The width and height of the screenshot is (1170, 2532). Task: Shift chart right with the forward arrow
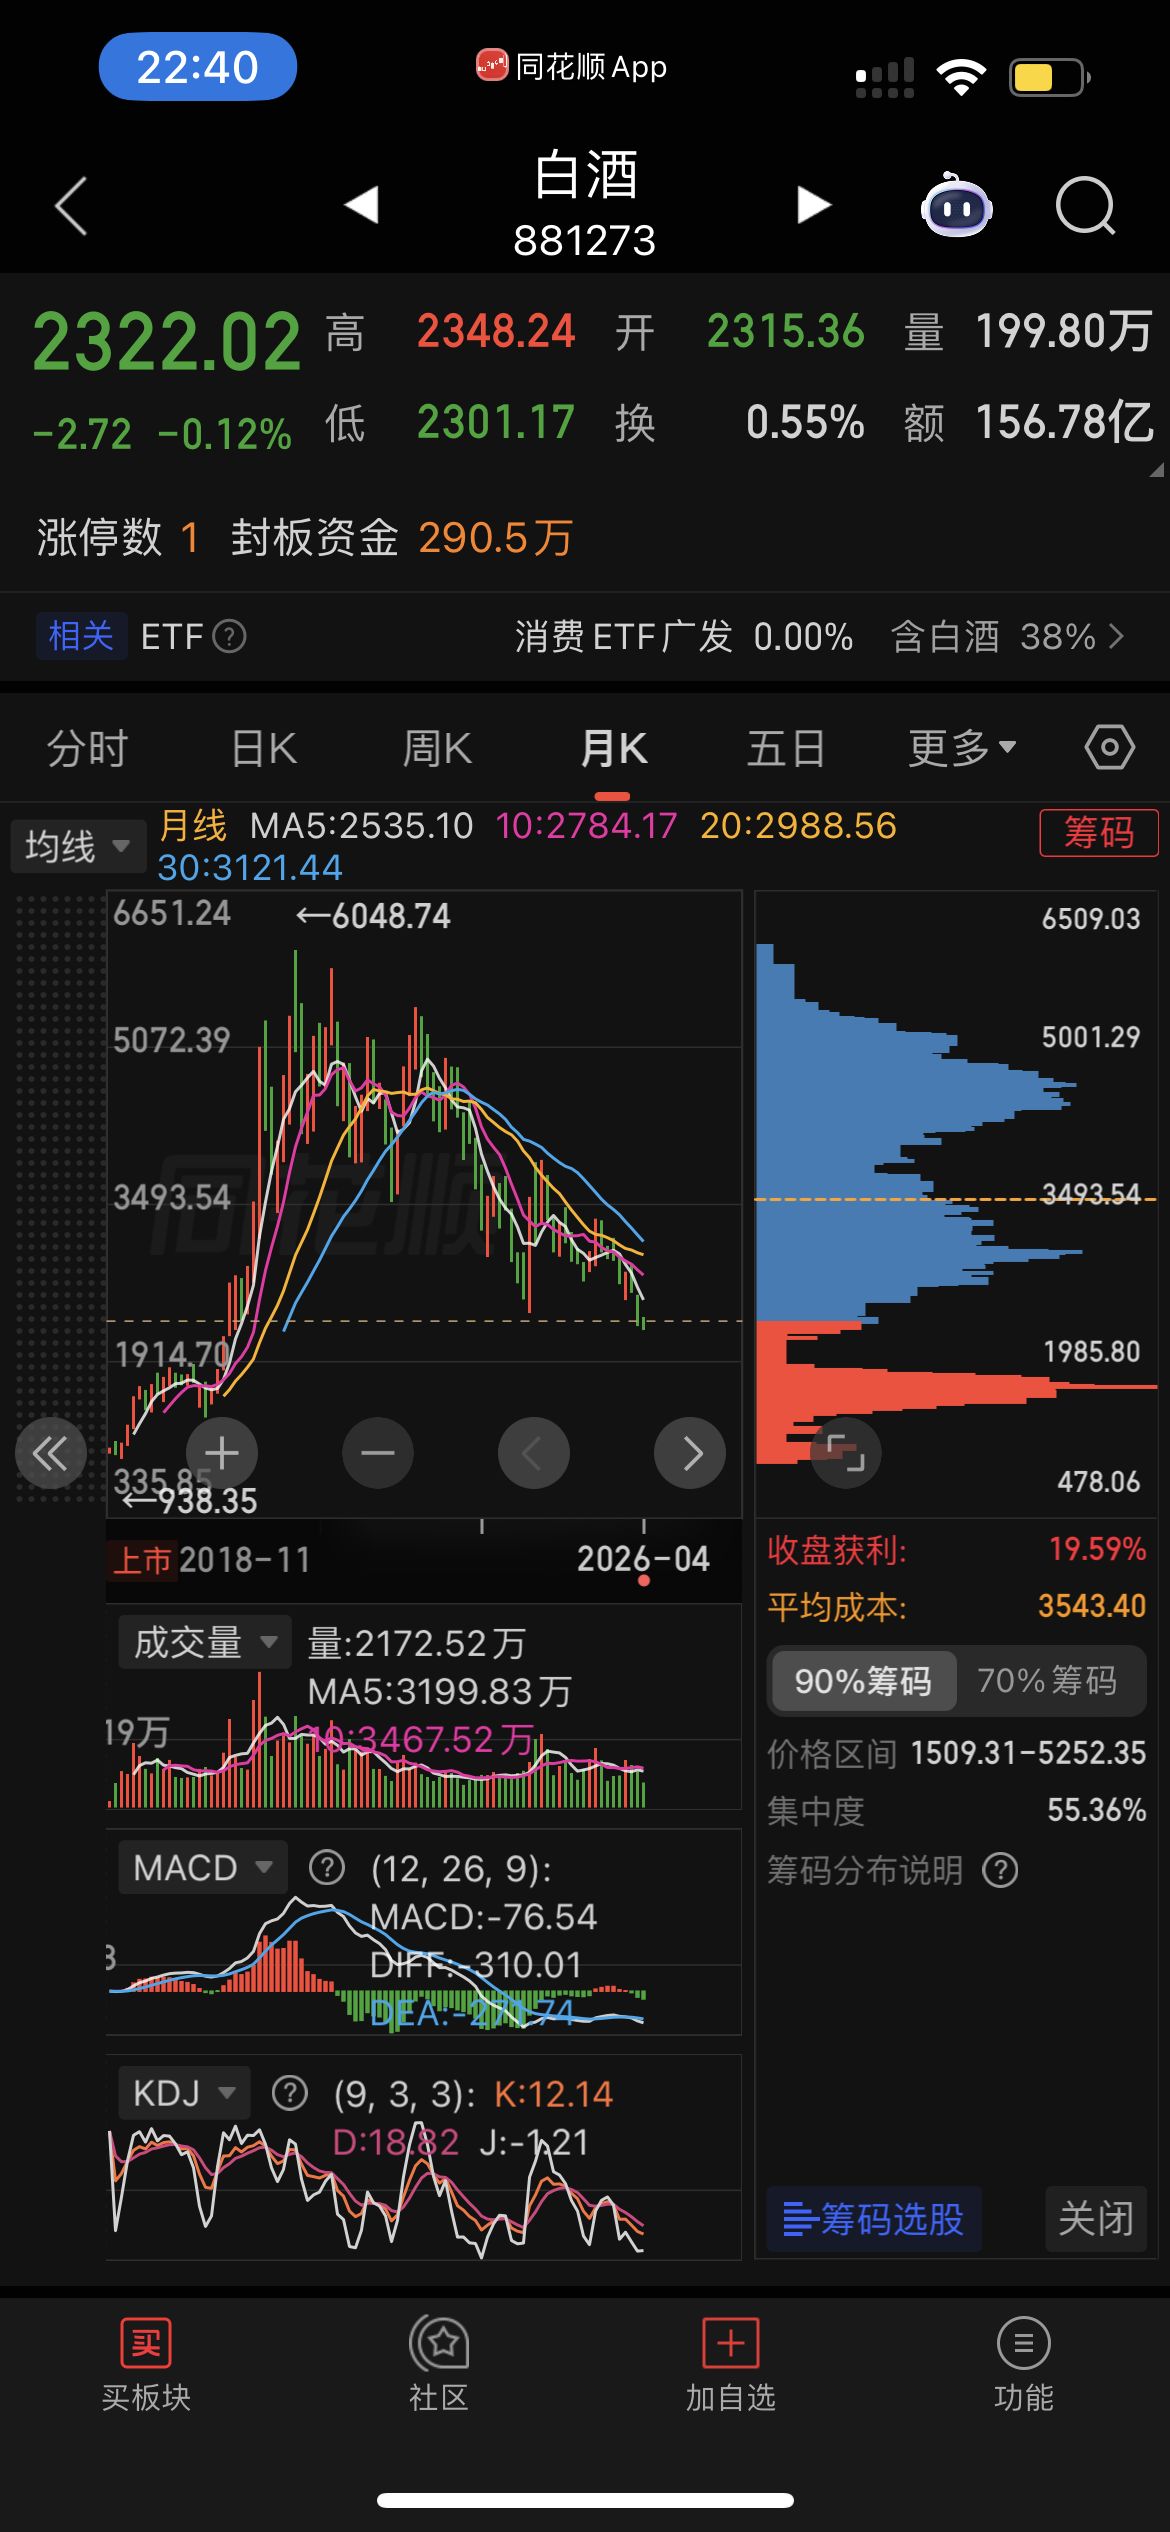click(690, 1453)
